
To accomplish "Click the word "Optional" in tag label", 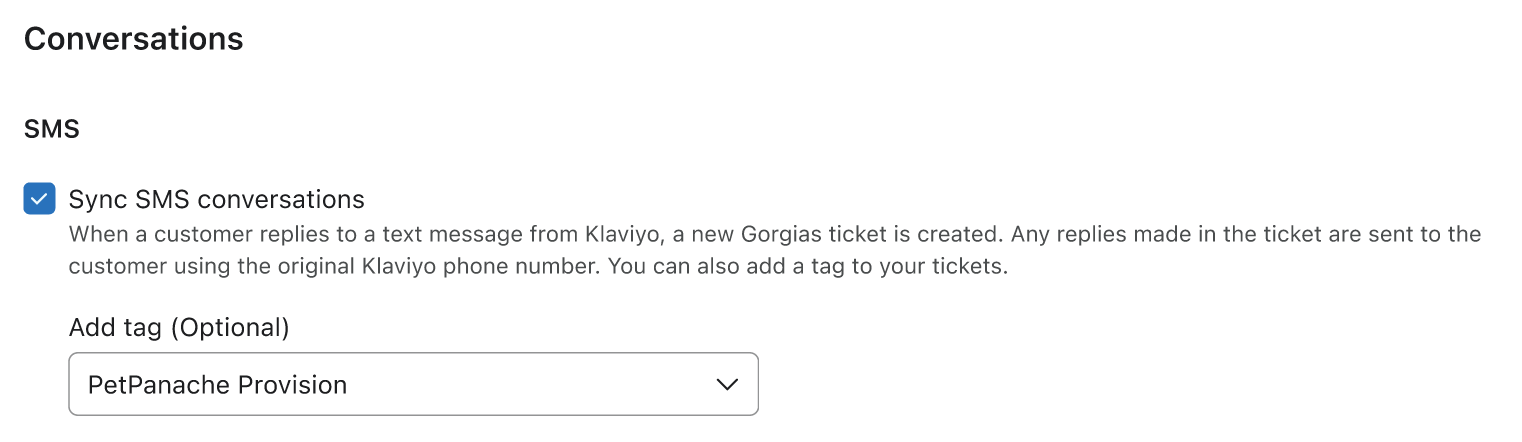I will tap(230, 327).
